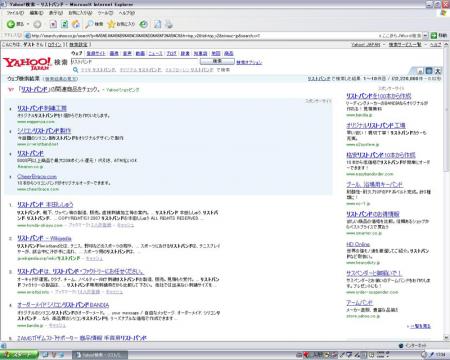The image size is (450, 360).
Task: Switch to ブログ (Blog) search tab
Action: (x=171, y=53)
